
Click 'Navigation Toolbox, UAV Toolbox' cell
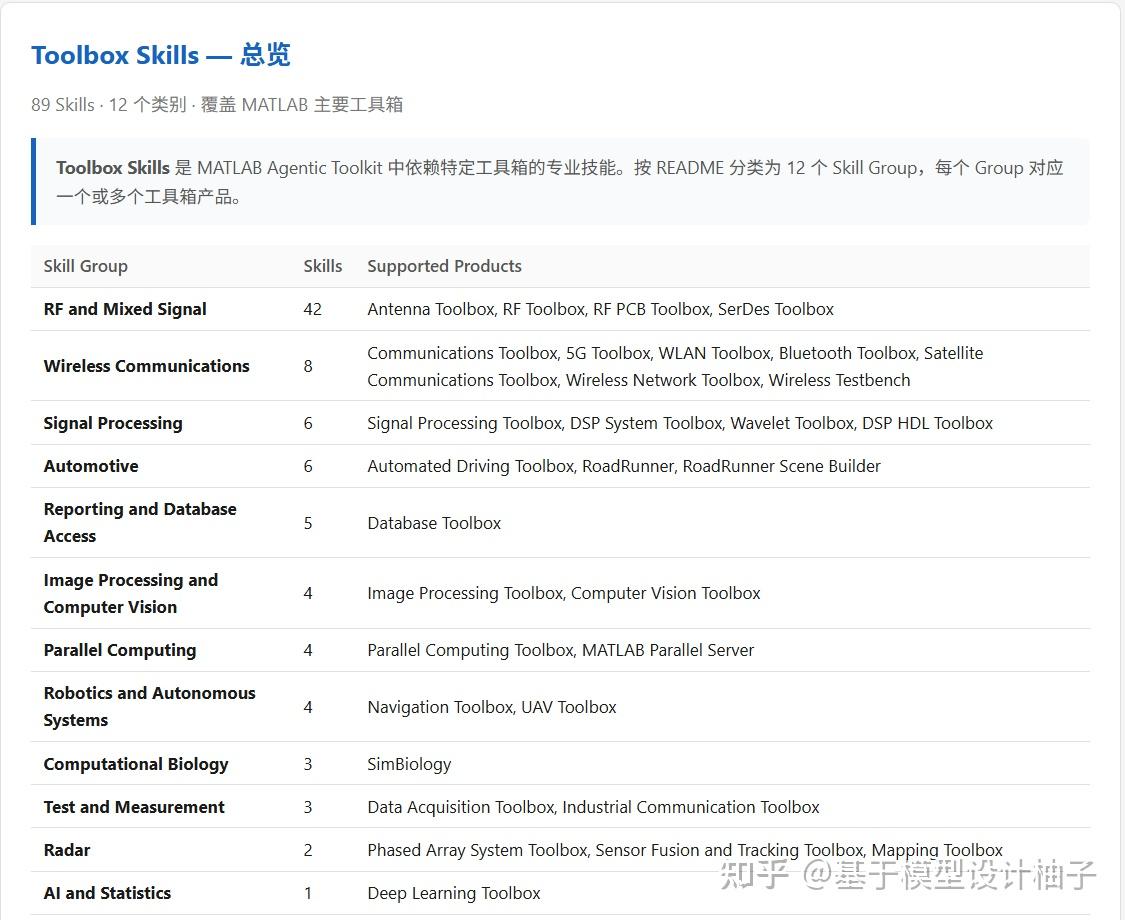pyautogui.click(x=491, y=708)
